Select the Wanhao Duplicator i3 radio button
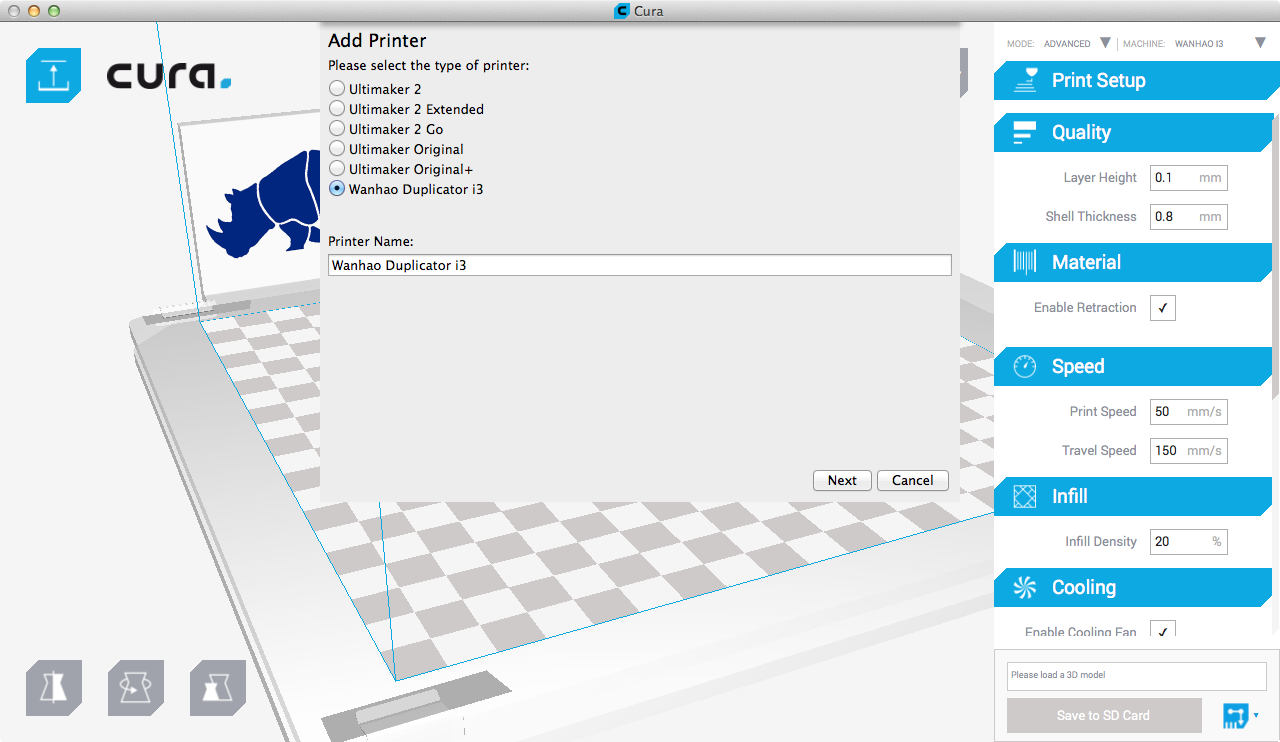Screen dimensions: 1280x742 337,189
